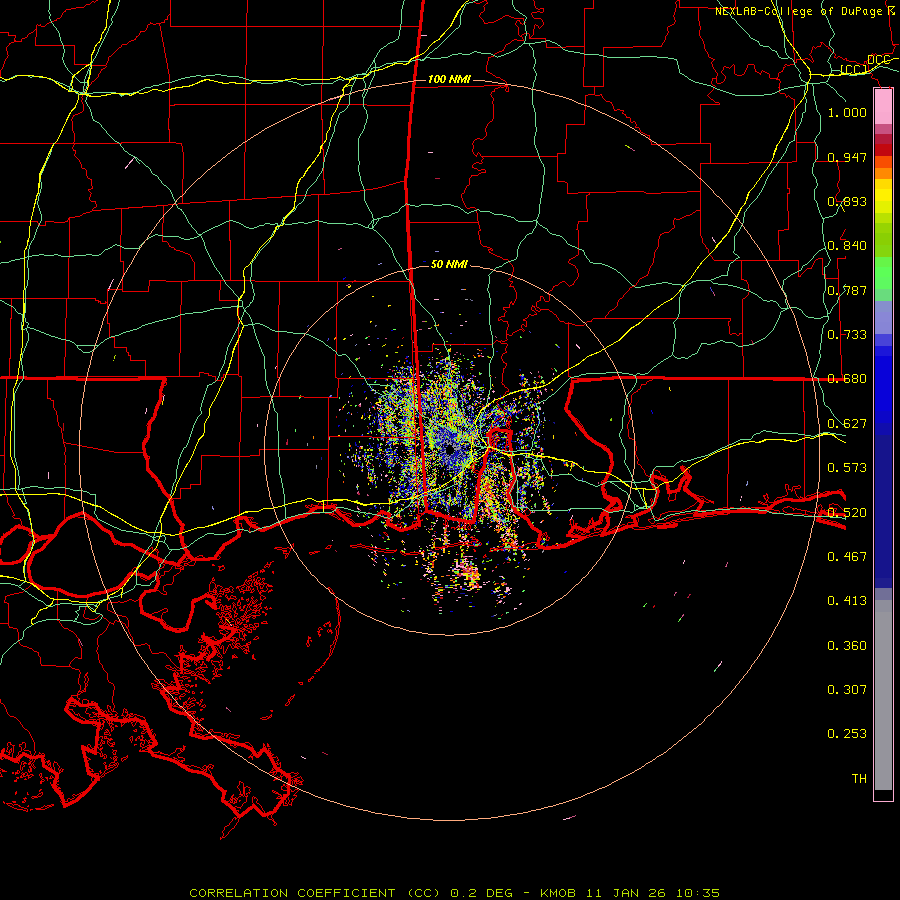
Task: Click the dark radar site center dot
Action: [449, 451]
